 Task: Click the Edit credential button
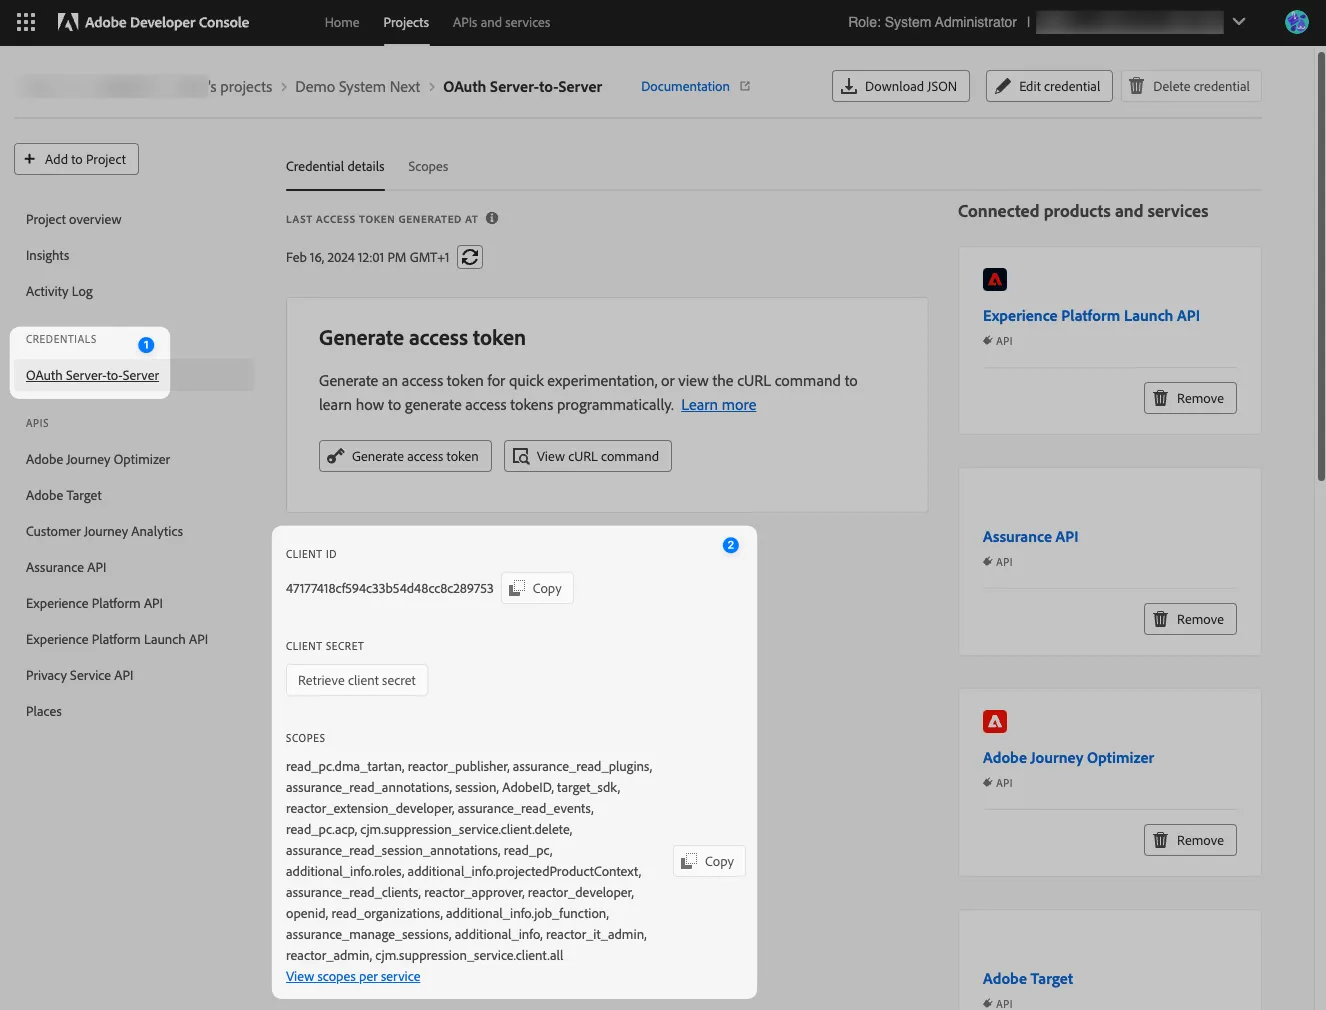coord(1049,86)
